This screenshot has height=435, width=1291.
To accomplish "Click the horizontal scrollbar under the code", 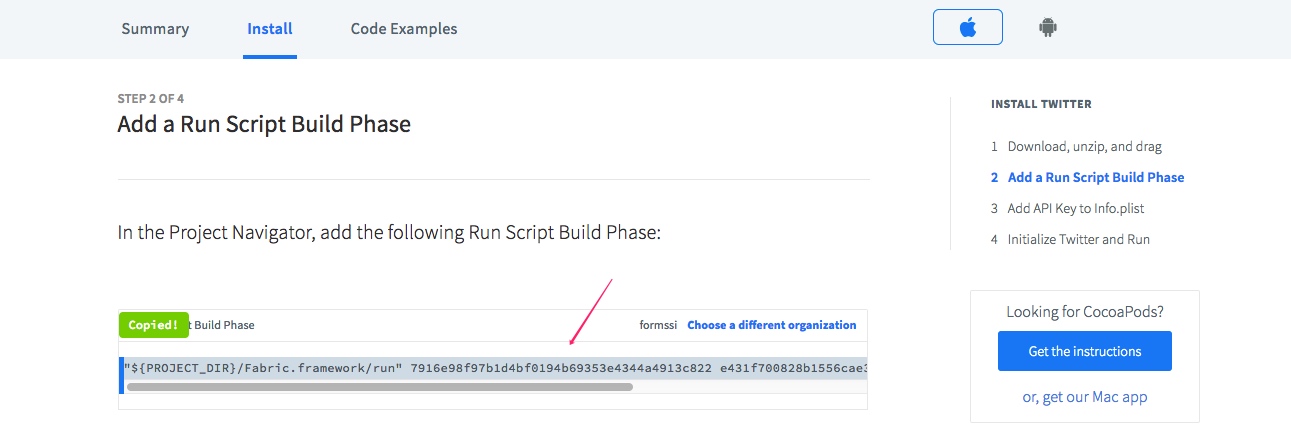I will 380,386.
